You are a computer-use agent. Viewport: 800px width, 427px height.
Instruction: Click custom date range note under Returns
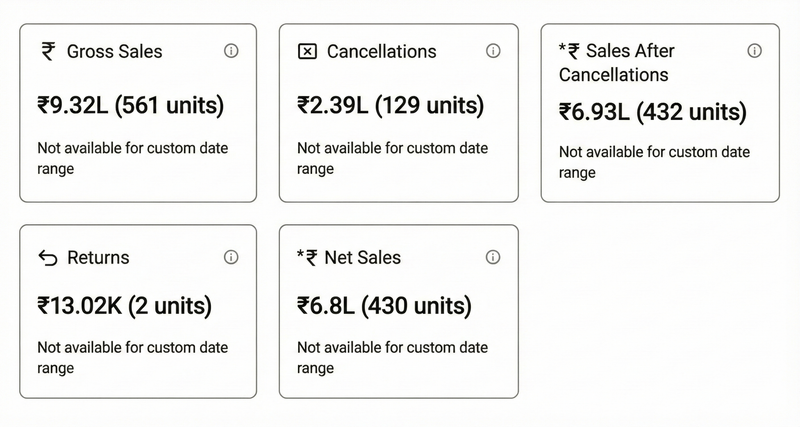pyautogui.click(x=133, y=357)
